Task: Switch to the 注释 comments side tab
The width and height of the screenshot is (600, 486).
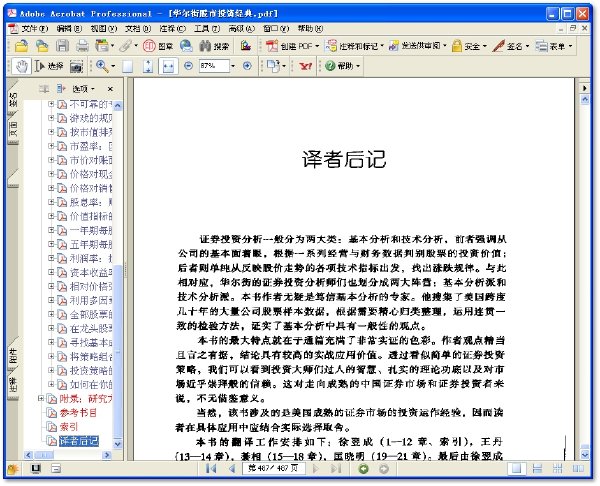Action: 13,385
